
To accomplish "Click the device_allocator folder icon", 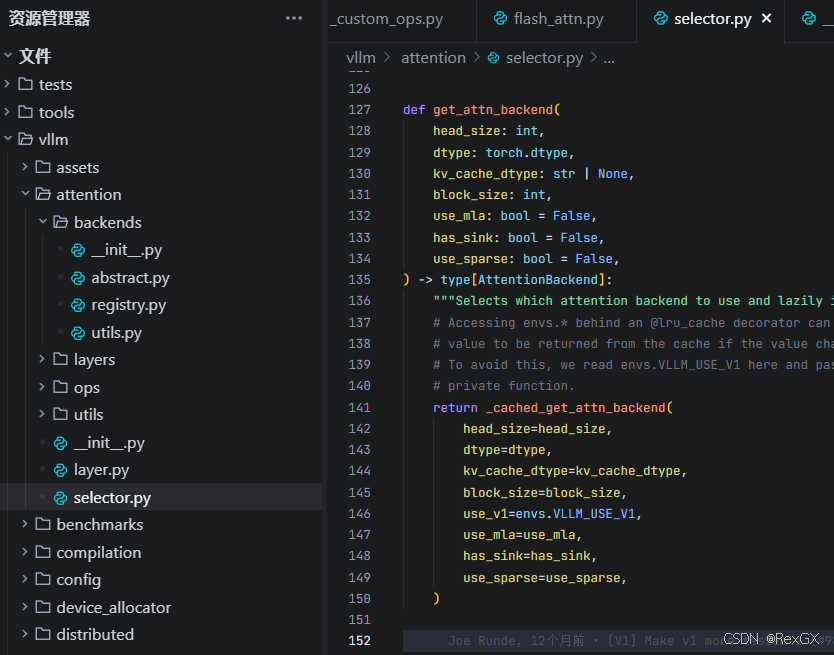I will pyautogui.click(x=43, y=607).
